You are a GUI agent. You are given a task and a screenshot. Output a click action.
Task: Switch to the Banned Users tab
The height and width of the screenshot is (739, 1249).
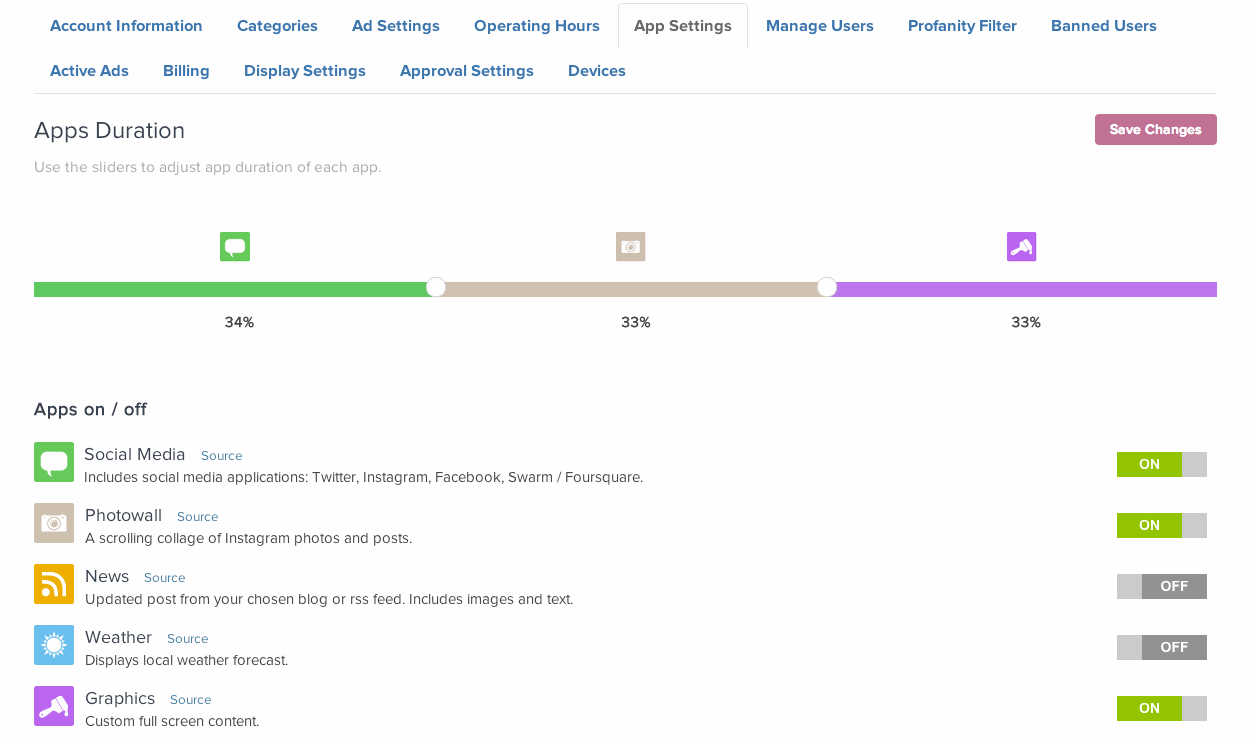tap(1103, 25)
